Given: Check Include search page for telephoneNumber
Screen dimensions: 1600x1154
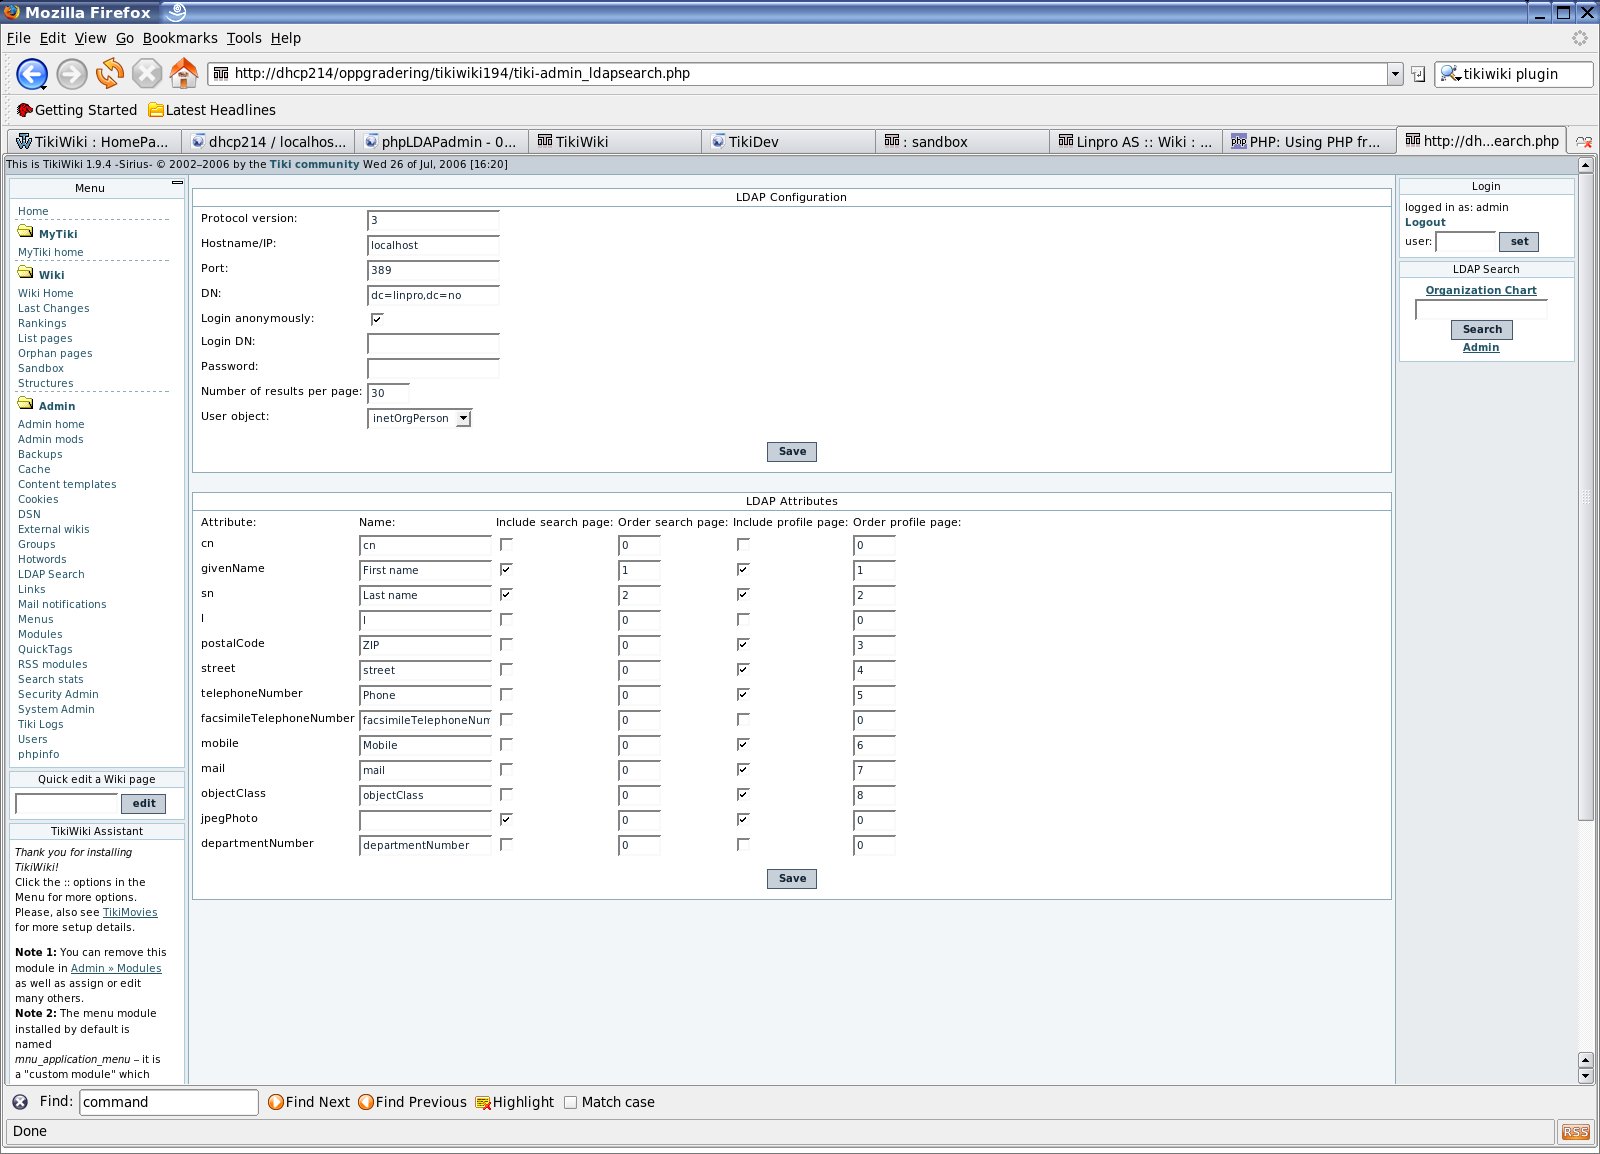Looking at the screenshot, I should click(x=507, y=694).
